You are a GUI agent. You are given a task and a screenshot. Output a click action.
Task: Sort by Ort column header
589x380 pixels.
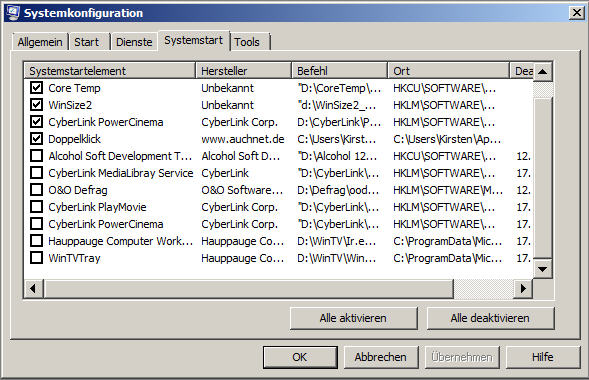(449, 71)
